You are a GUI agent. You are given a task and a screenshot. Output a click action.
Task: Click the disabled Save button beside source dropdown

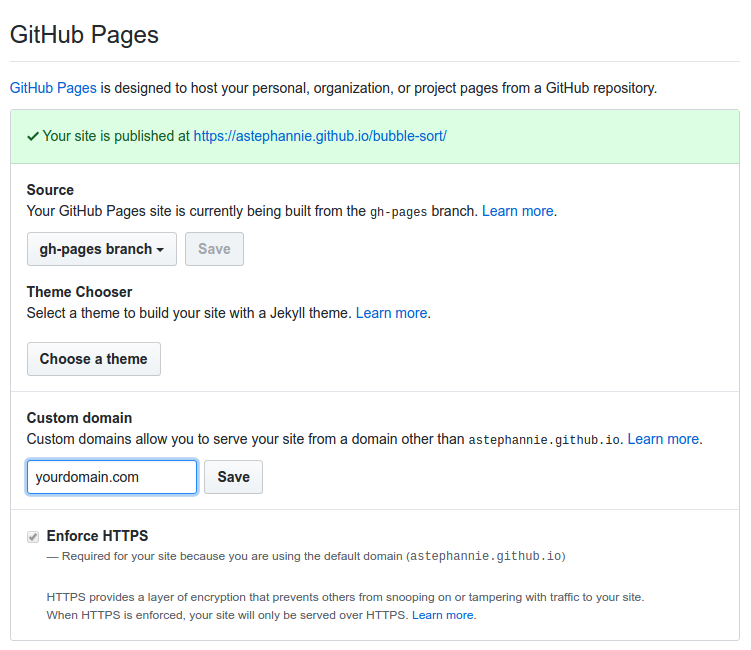(214, 249)
